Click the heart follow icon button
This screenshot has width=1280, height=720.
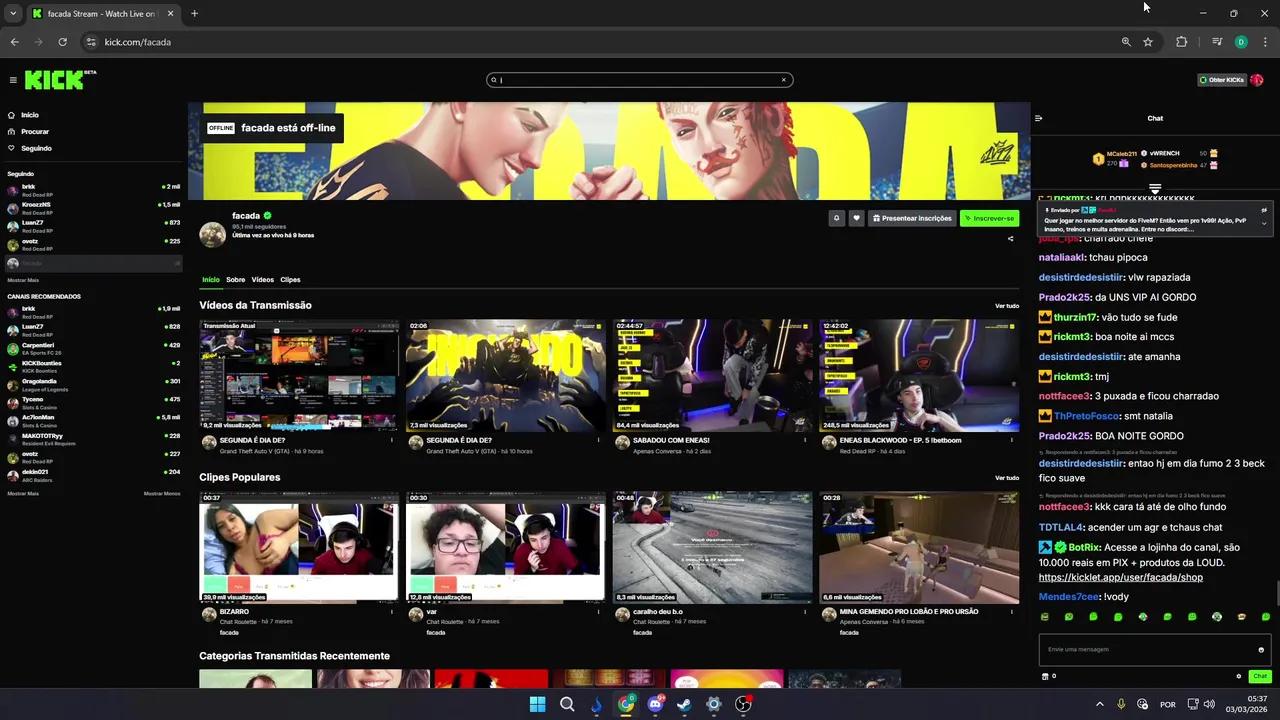point(856,218)
